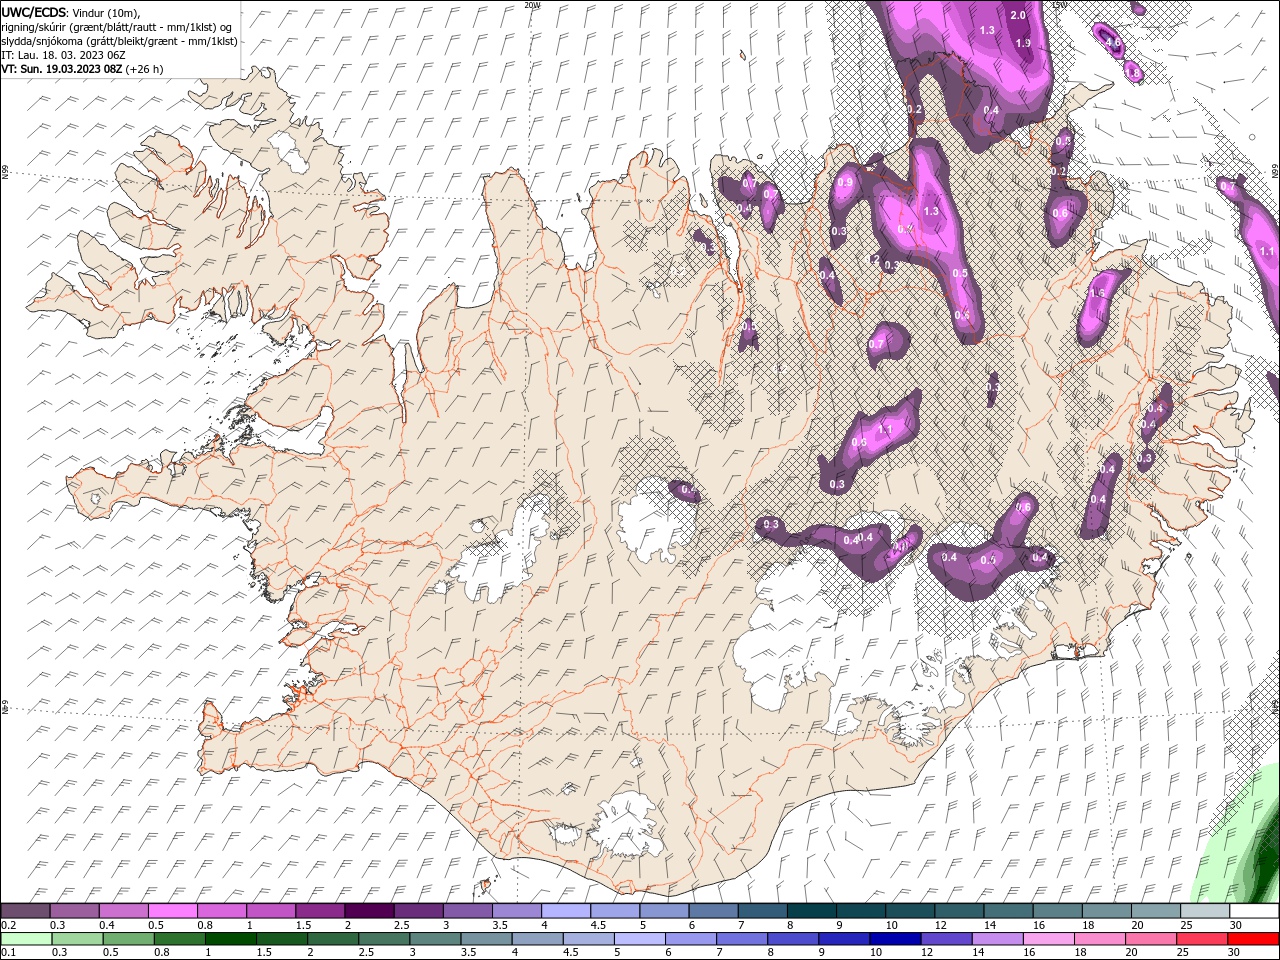This screenshot has height=960, width=1280.
Task: Select the 20–25 rain legend swatch
Action: coord(1150,938)
